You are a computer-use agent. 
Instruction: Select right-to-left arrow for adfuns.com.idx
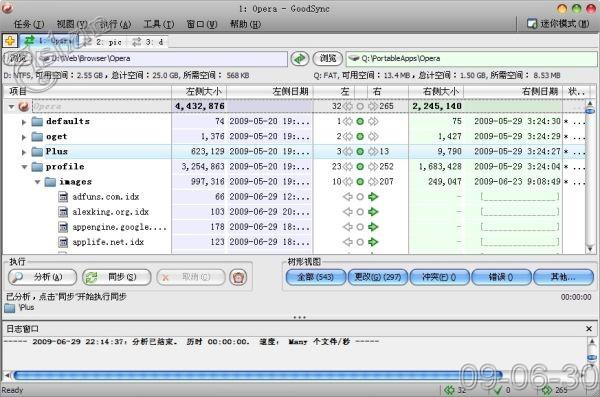coord(347,197)
